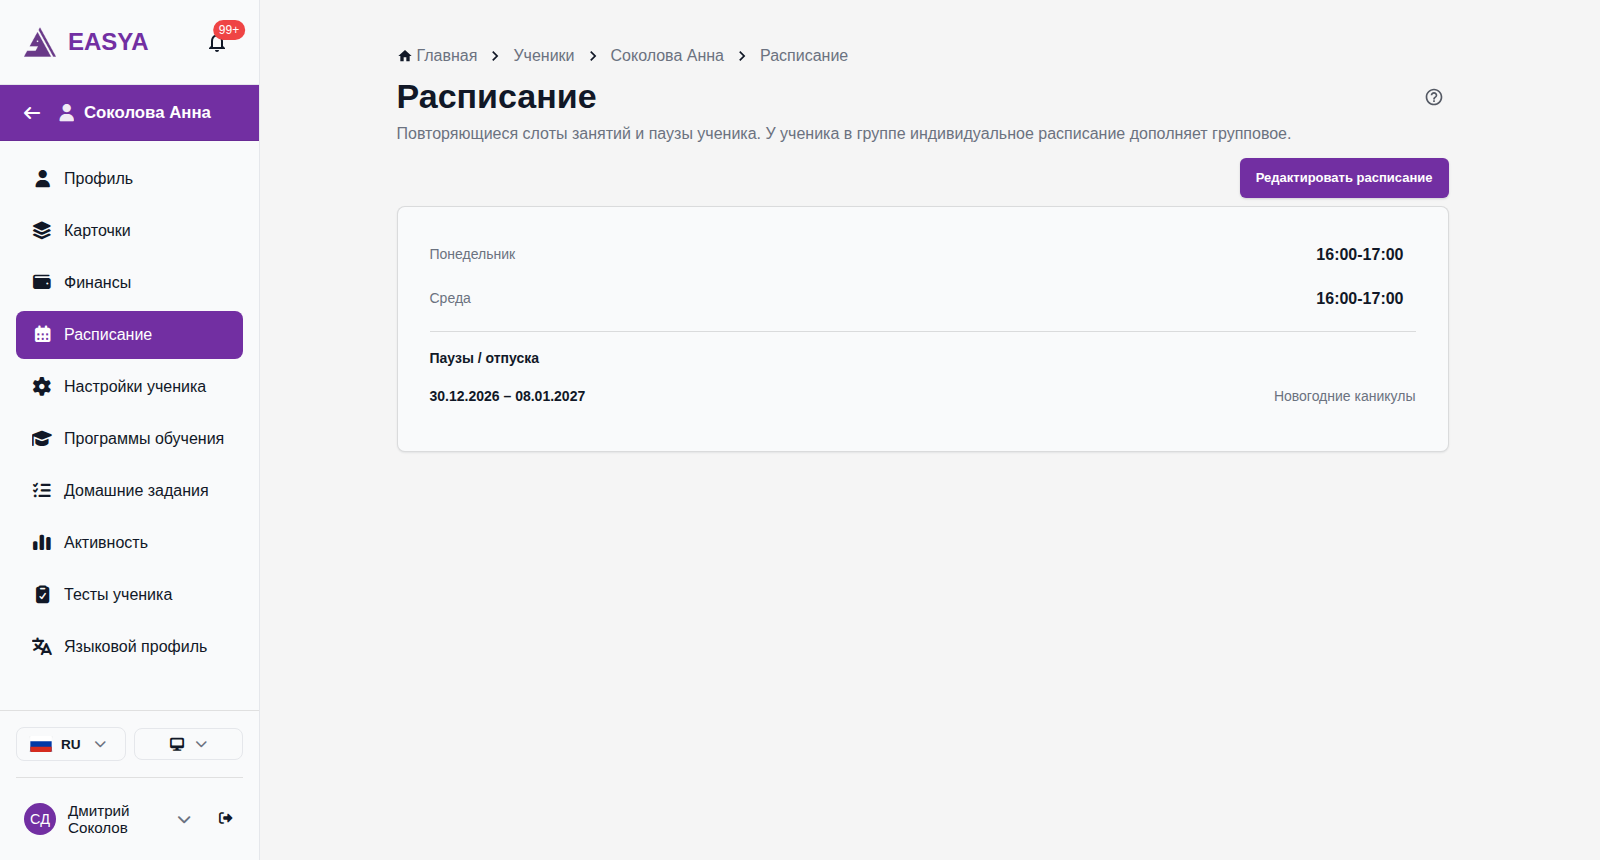Click the Языковой профиль translate icon
Image resolution: width=1600 pixels, height=860 pixels.
[x=42, y=646]
